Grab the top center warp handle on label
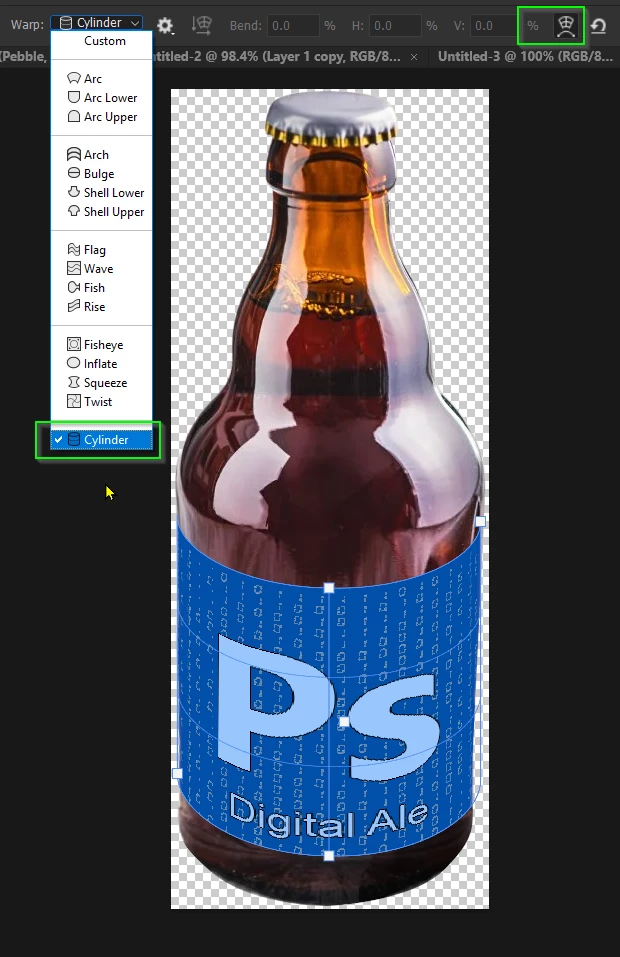 (x=329, y=588)
